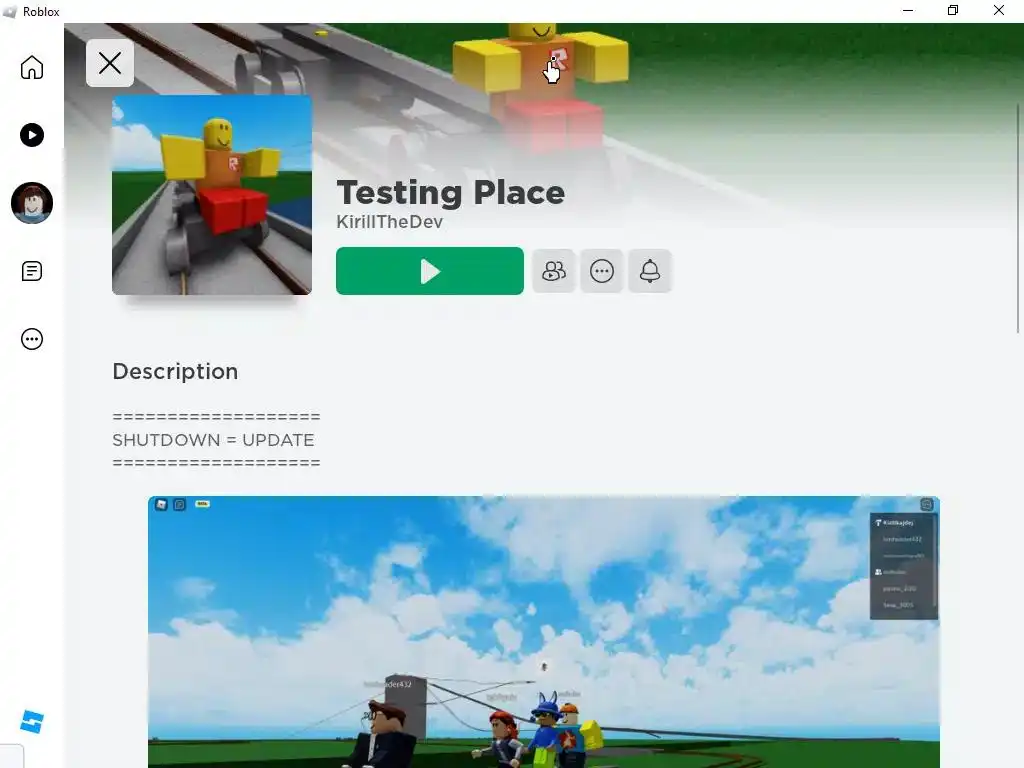1024x768 pixels.
Task: Minimize the Roblox window
Action: coord(908,10)
